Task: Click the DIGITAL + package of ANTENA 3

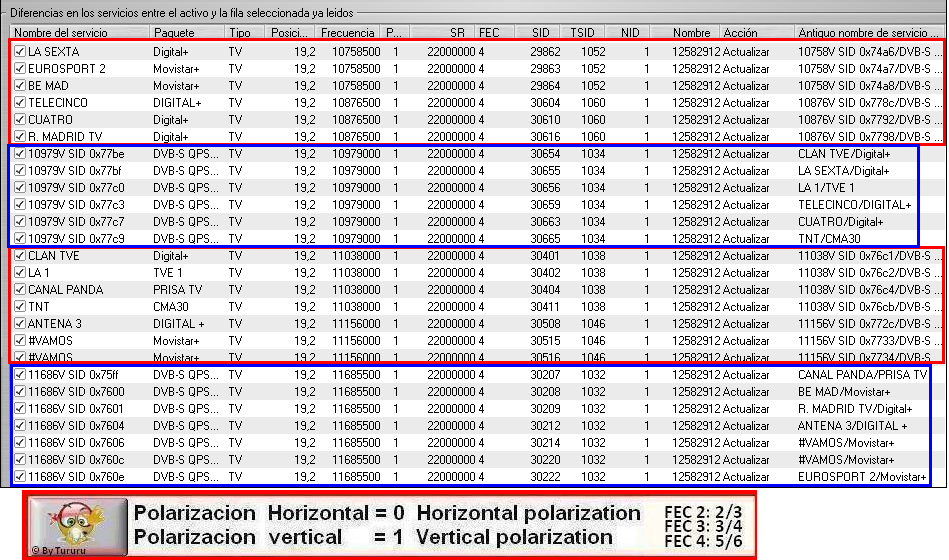Action: click(x=179, y=323)
